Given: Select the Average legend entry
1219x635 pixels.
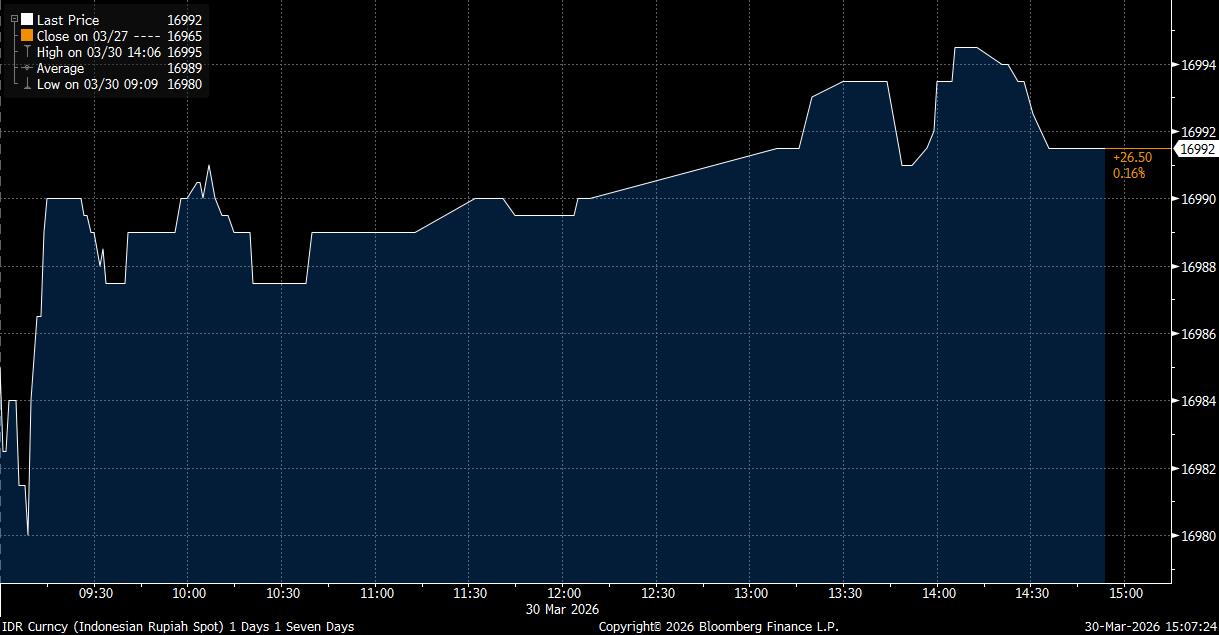Looking at the screenshot, I should pos(61,68).
